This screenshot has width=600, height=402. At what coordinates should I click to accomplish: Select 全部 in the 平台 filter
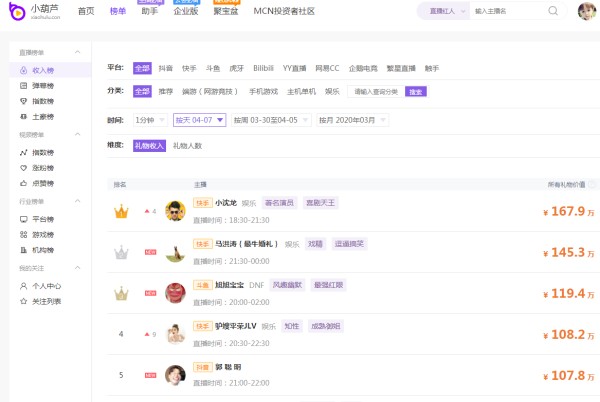(142, 68)
